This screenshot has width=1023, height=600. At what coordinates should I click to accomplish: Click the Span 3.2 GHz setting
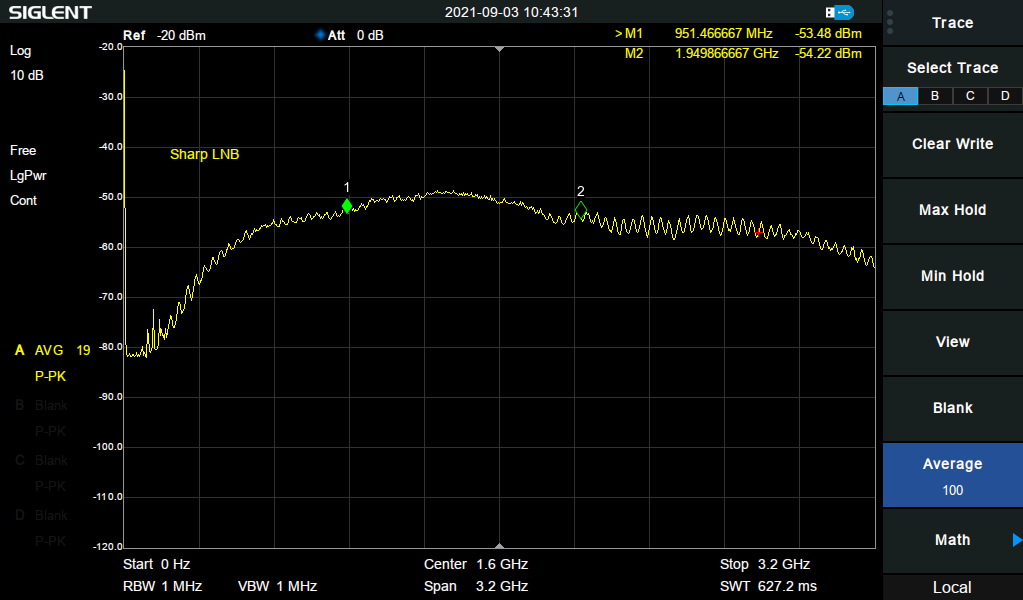pyautogui.click(x=476, y=586)
